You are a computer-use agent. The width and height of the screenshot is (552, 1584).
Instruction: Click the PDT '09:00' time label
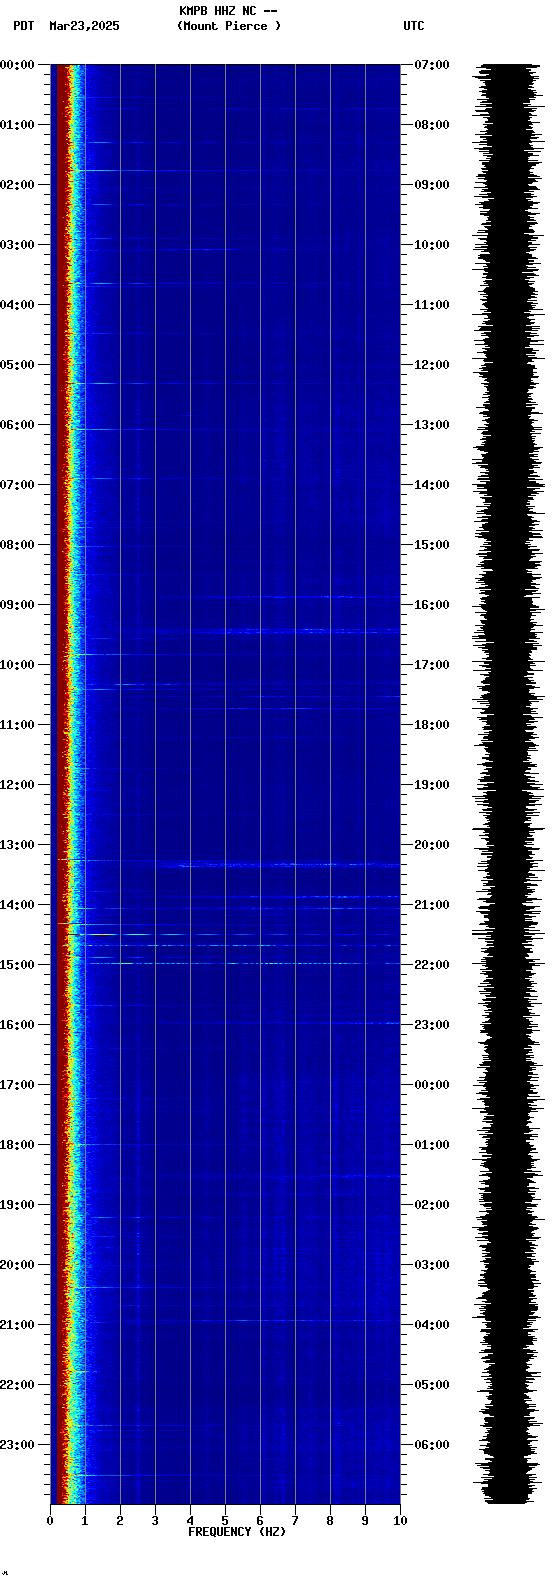18,605
